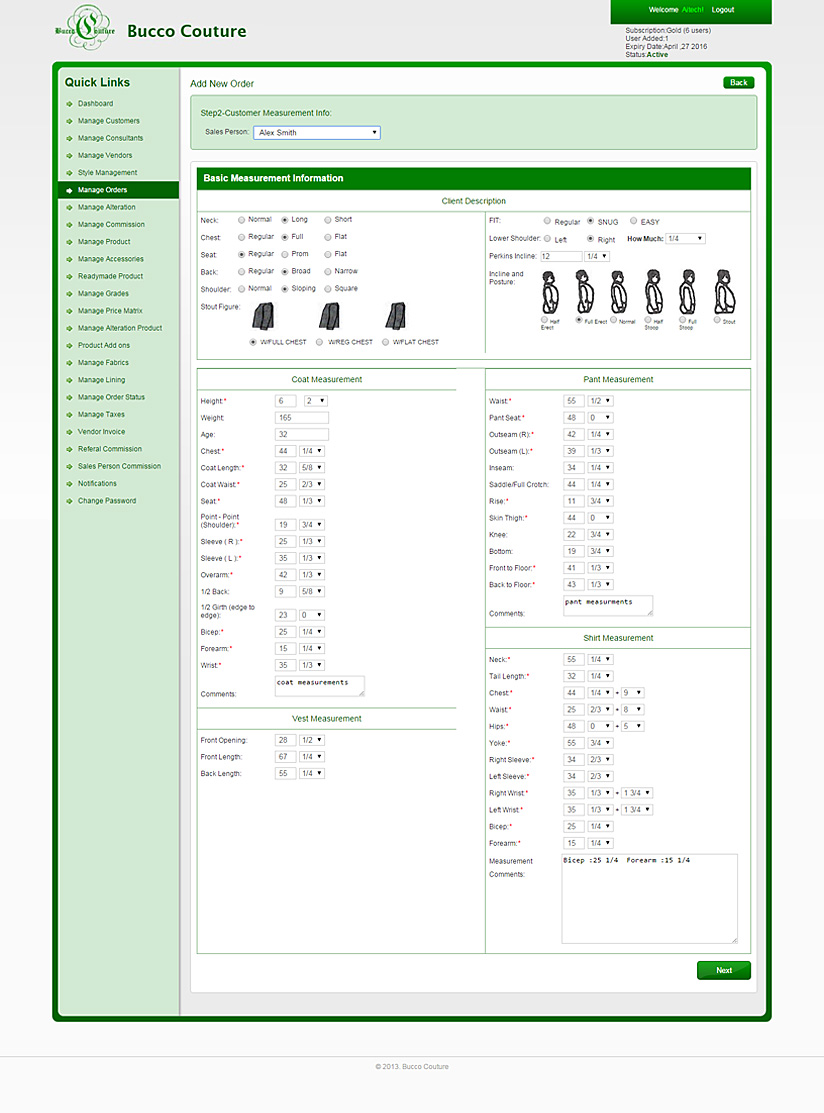This screenshot has height=1113, width=824.
Task: Click the Weight input field
Action: (302, 418)
